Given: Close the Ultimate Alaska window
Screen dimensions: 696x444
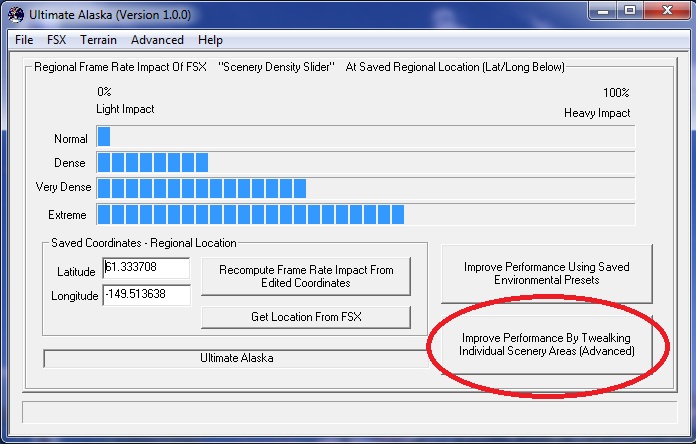Looking at the screenshot, I should click(667, 11).
